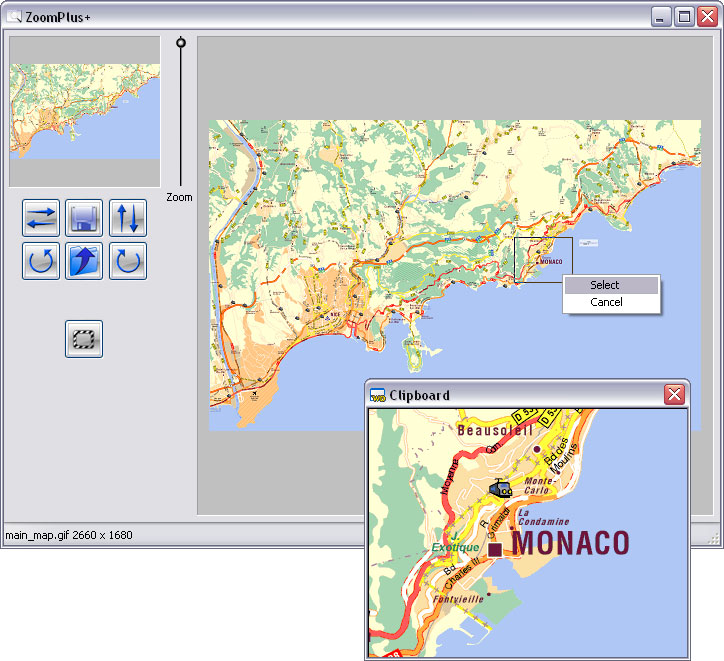Click the flip vertical arrows button
724x661 pixels.
[128, 217]
